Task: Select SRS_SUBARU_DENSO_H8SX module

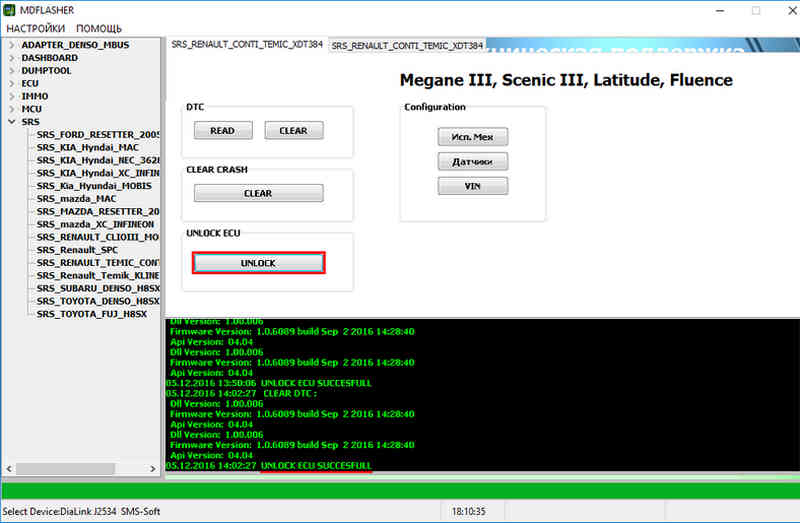Action: 98,288
